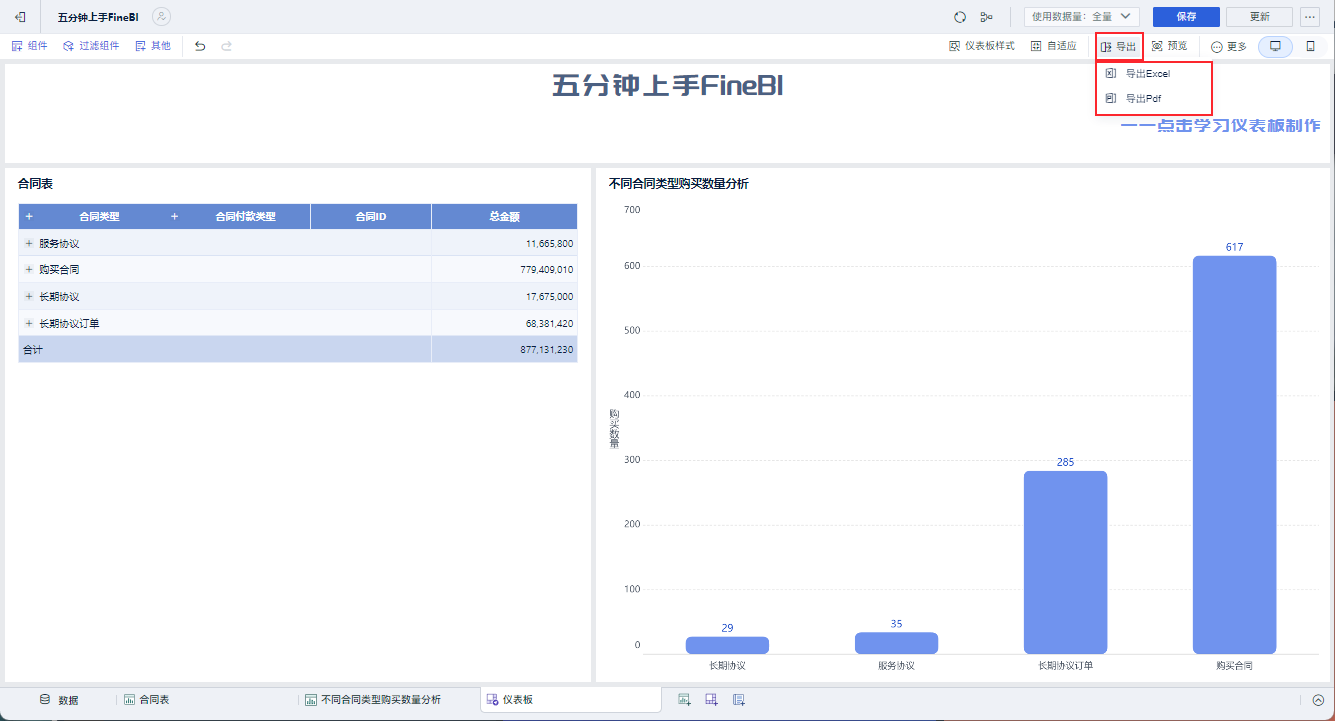This screenshot has width=1335, height=721.
Task: Click the amount 17,675,000
Action: coord(549,297)
